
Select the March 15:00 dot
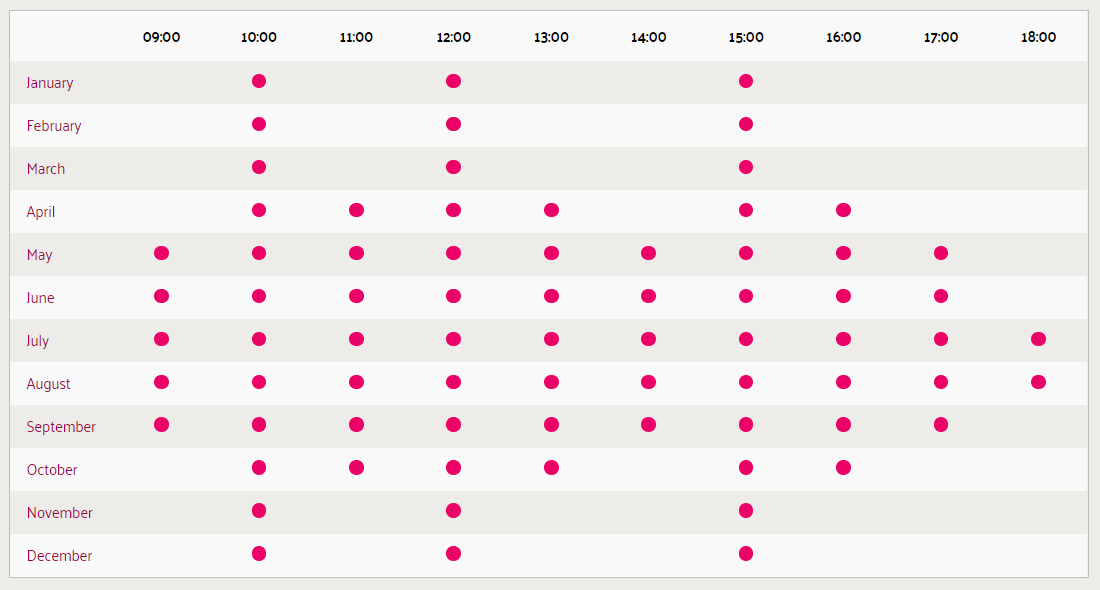pos(746,167)
